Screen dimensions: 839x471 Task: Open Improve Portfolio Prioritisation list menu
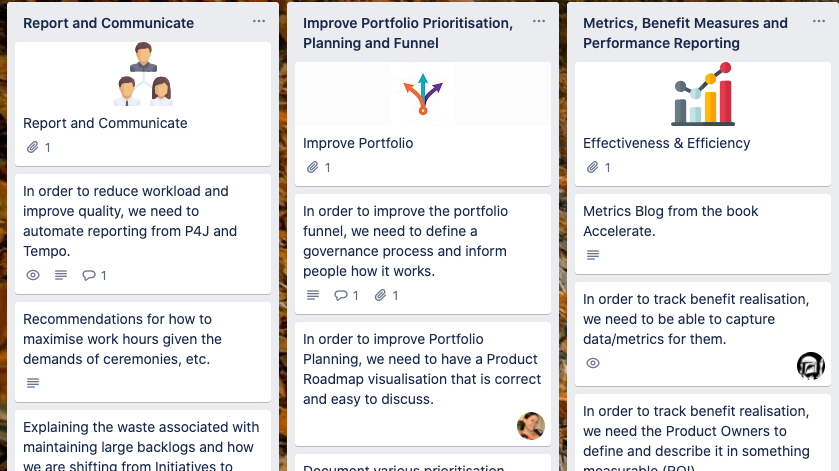pos(539,22)
